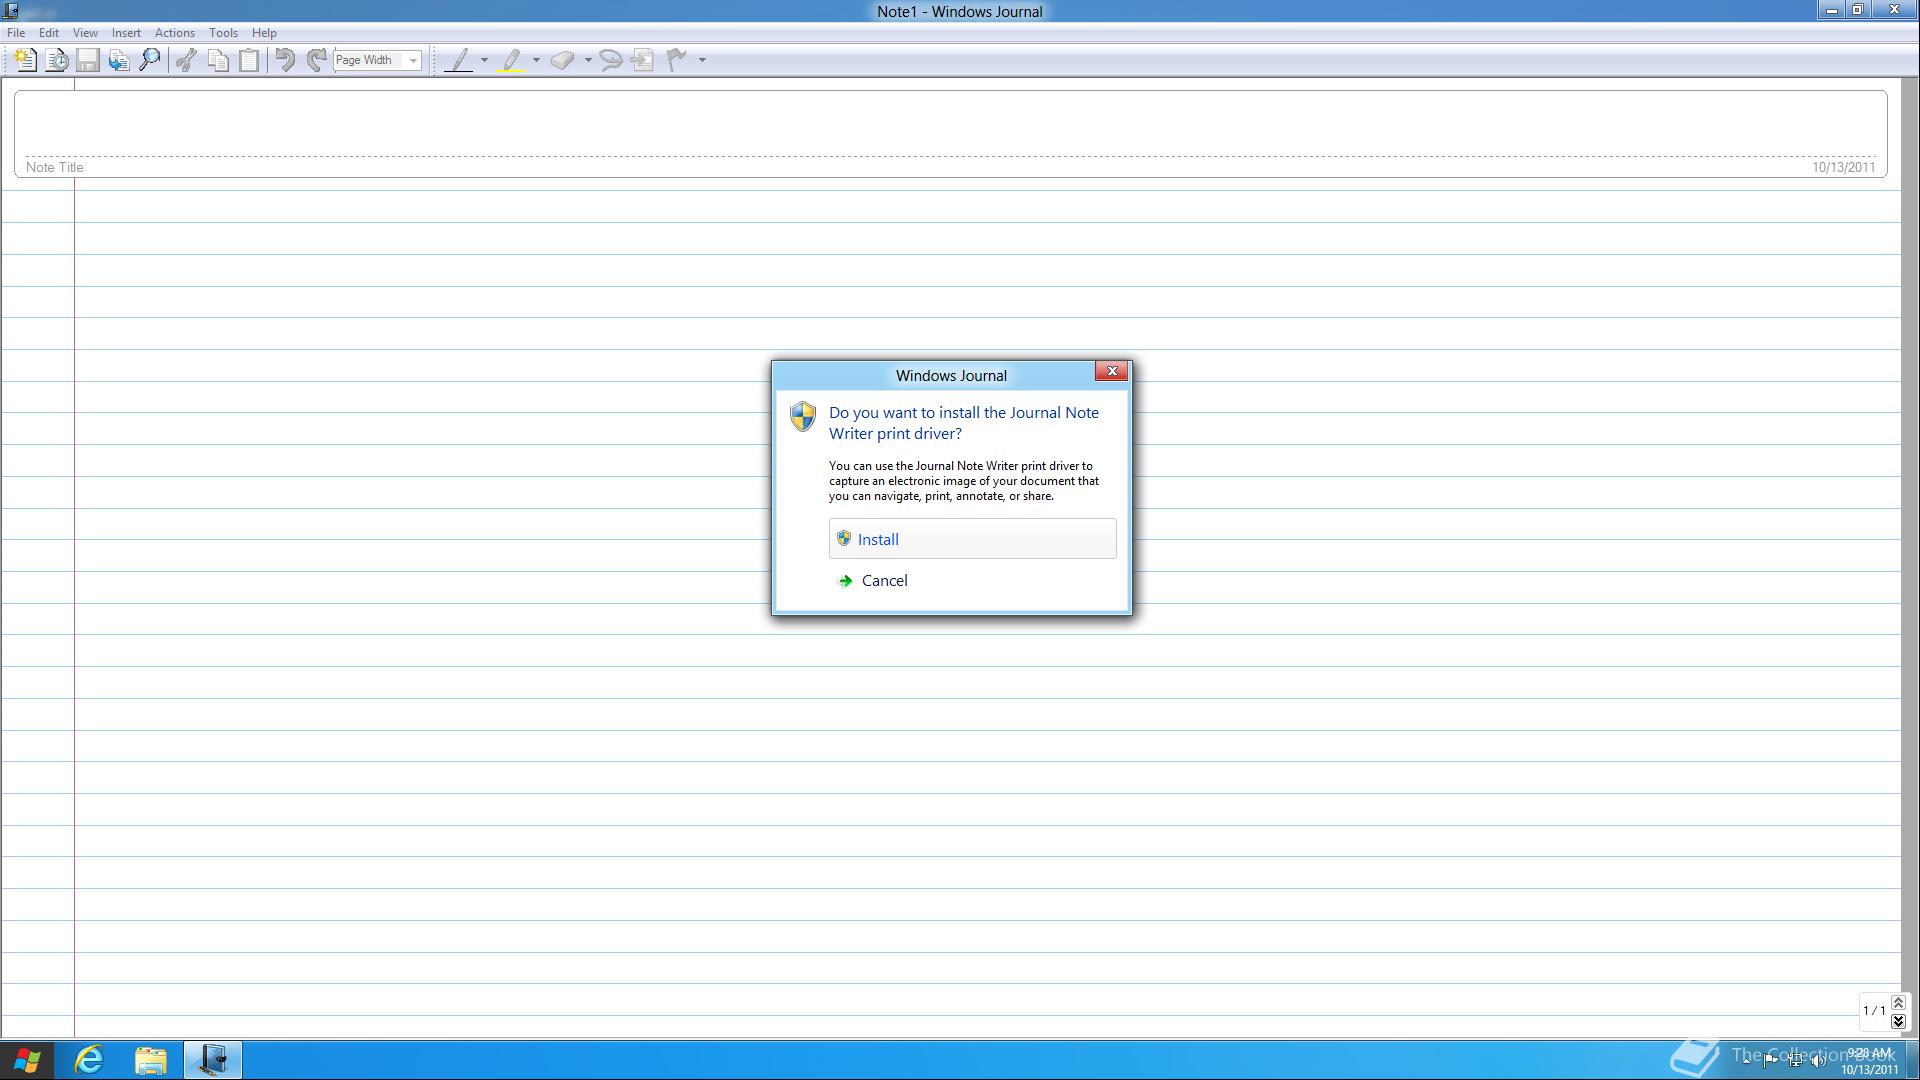1920x1080 pixels.
Task: Select the Pen tool
Action: (459, 60)
